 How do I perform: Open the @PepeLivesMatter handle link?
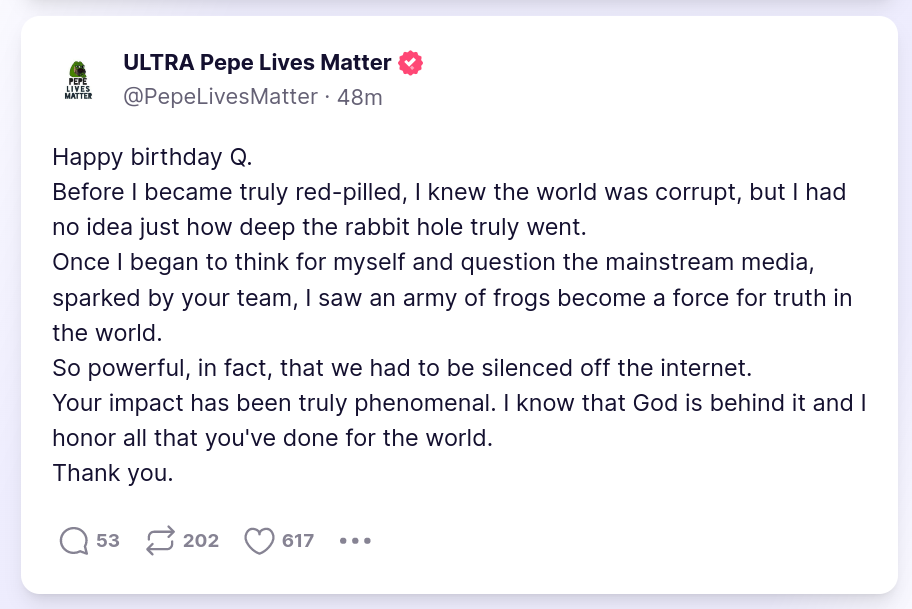tap(220, 97)
